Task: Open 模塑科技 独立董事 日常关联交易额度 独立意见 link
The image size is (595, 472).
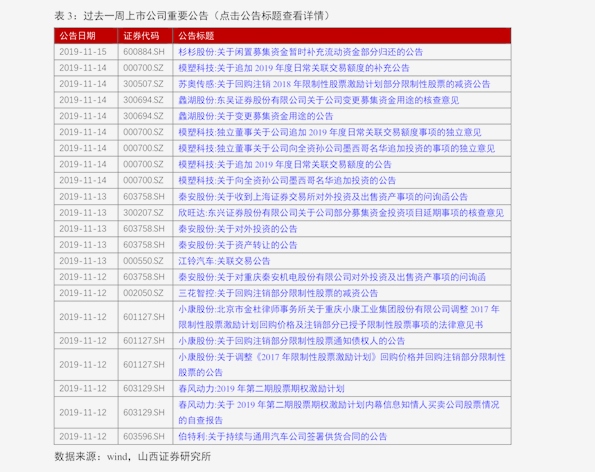Action: coord(330,132)
